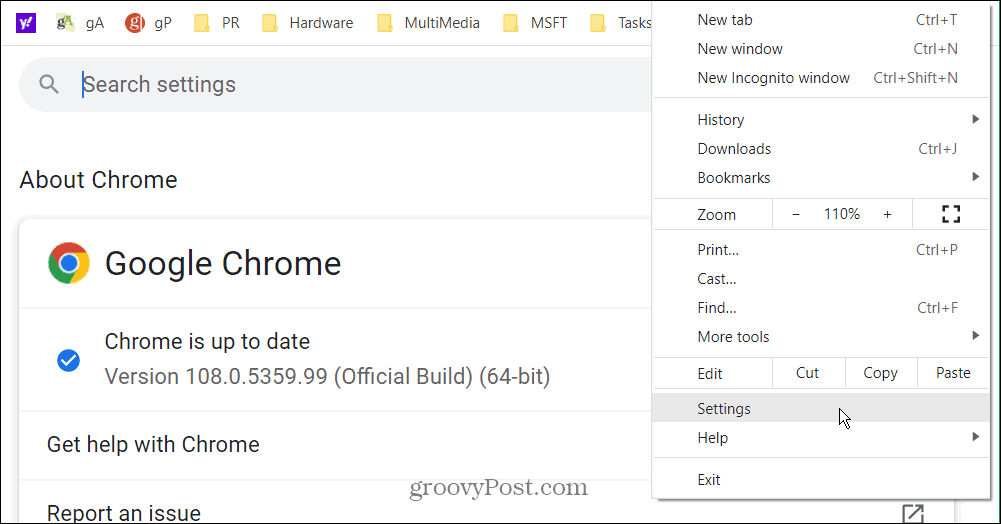Click the About Chrome heading
Viewport: 1001px width, 524px height.
(x=98, y=180)
